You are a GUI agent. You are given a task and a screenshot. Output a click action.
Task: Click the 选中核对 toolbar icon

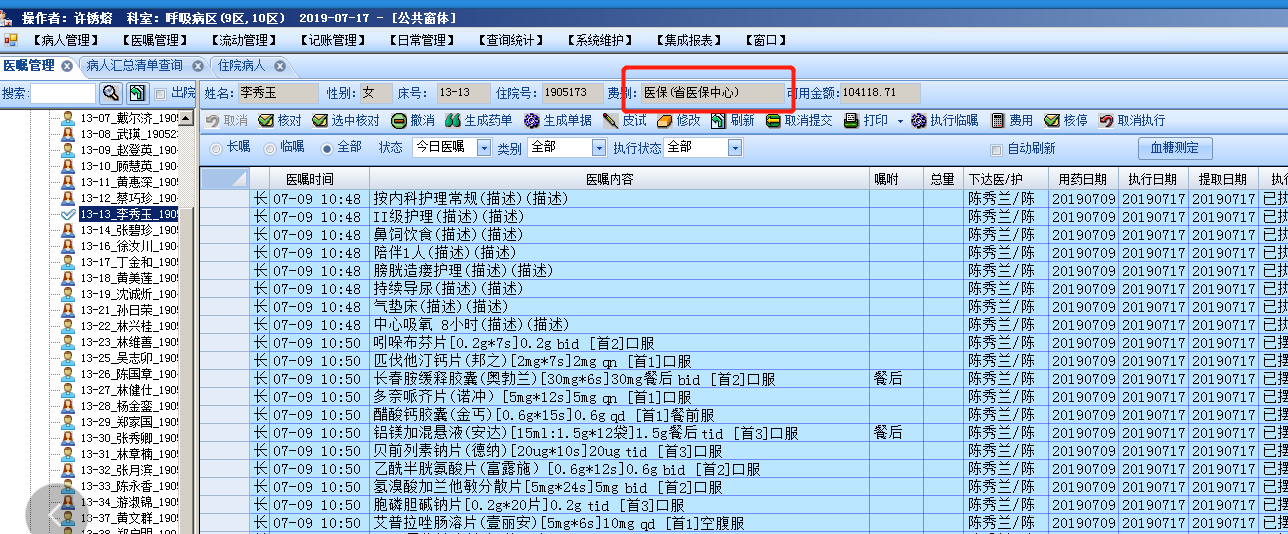[320, 121]
